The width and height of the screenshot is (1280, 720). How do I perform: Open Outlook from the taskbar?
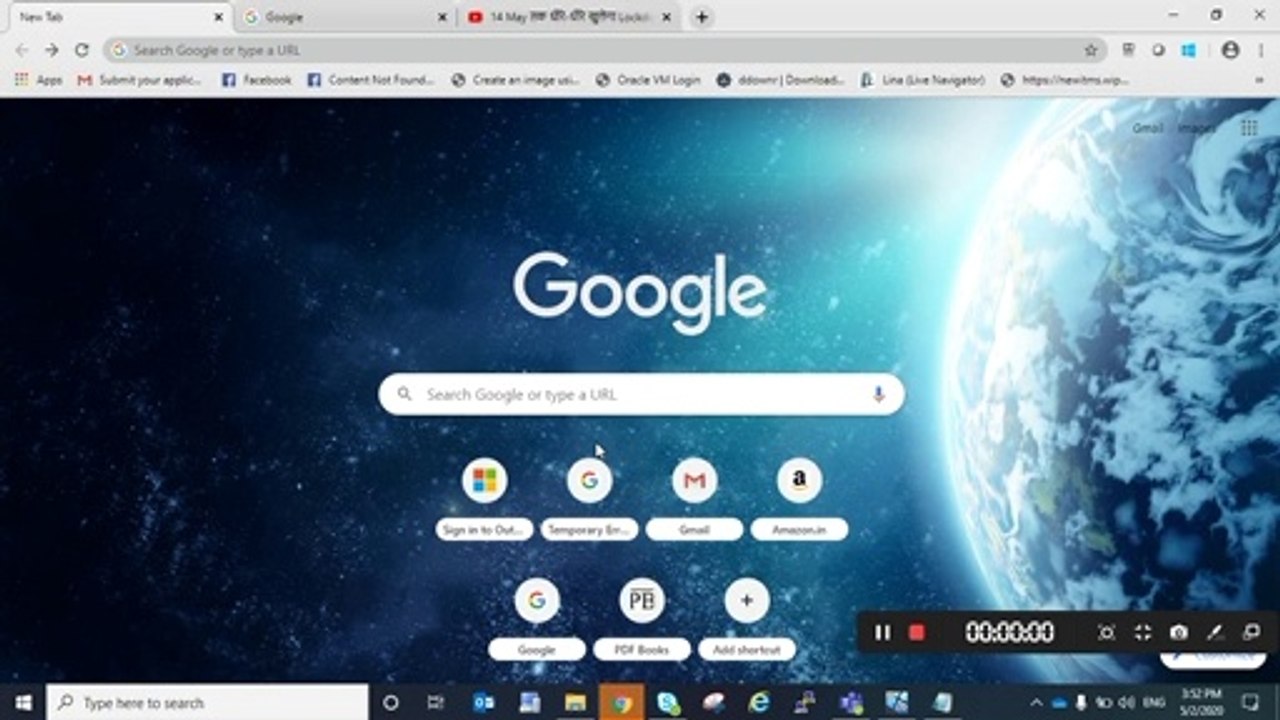[x=483, y=702]
